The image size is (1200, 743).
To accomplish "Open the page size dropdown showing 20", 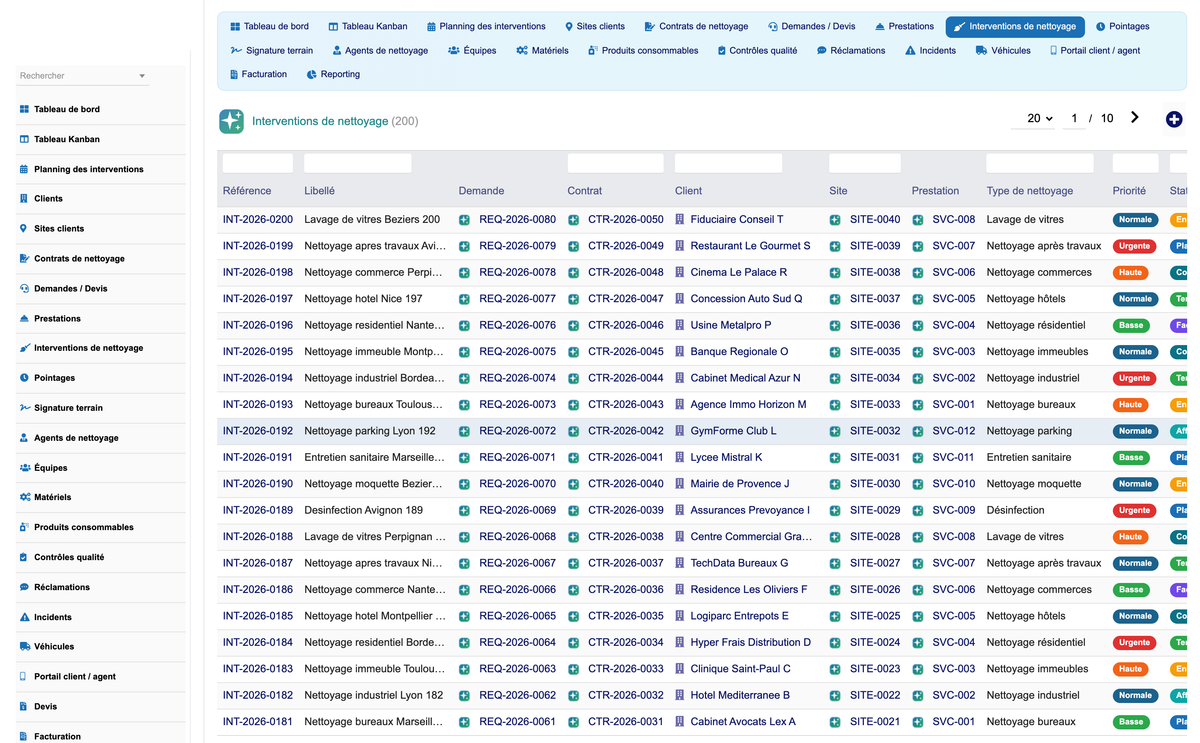I will [1040, 118].
